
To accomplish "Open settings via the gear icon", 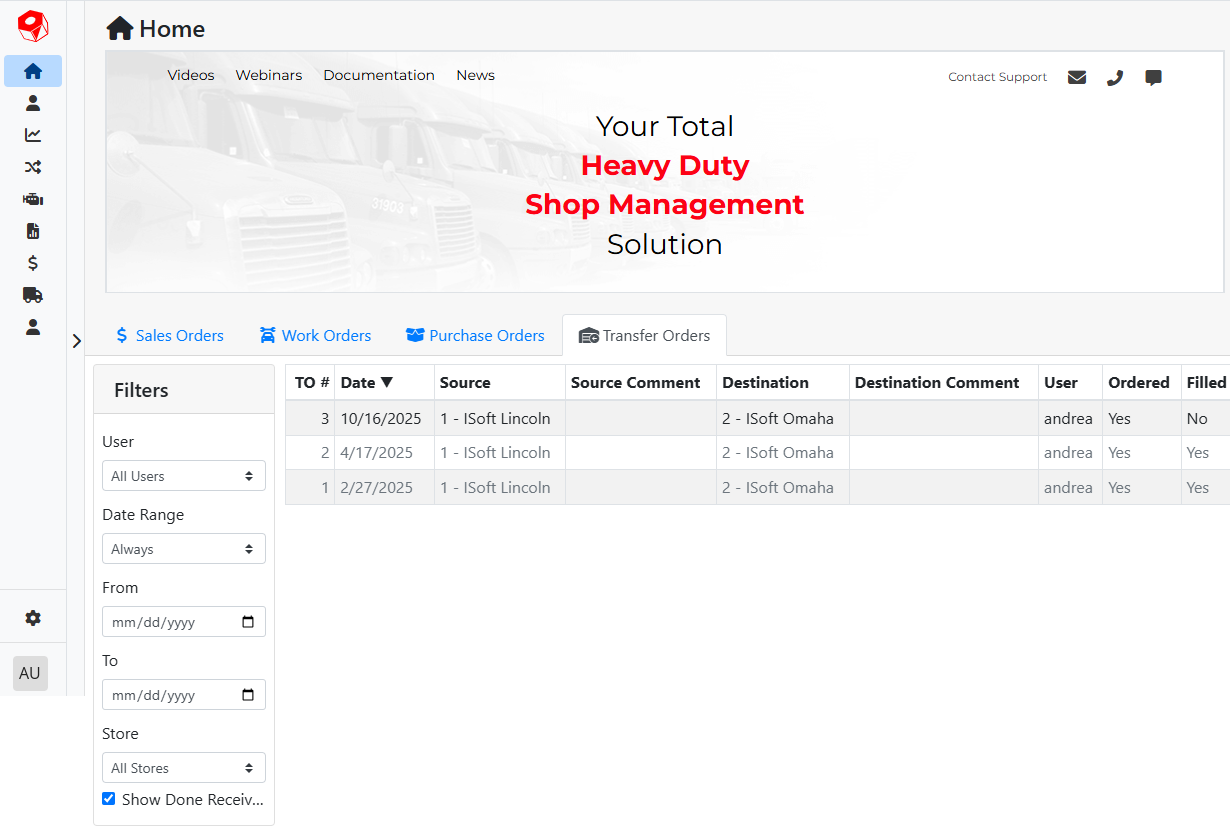I will coord(33,618).
